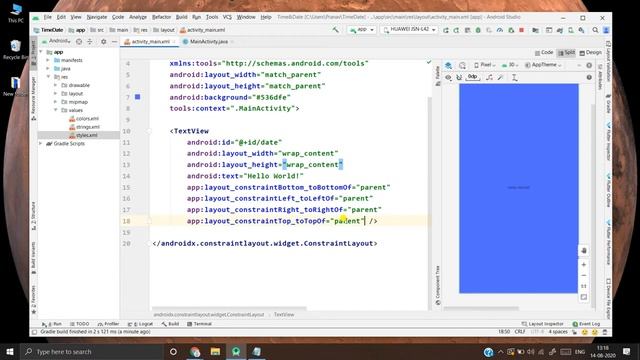Open the File menu

[x=48, y=17]
